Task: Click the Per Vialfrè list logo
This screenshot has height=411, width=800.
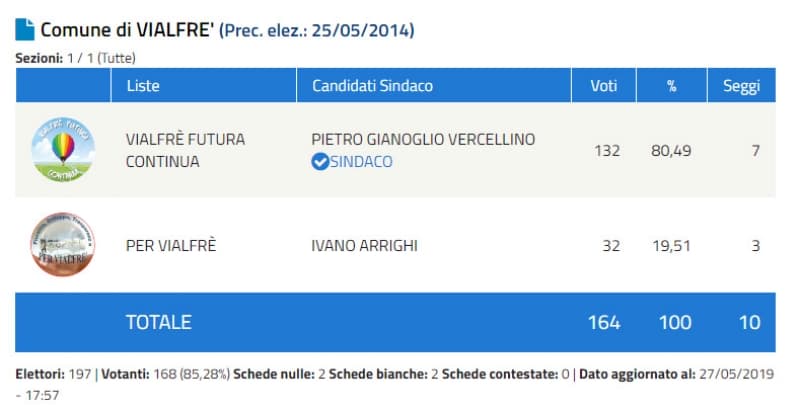Action: 62,244
